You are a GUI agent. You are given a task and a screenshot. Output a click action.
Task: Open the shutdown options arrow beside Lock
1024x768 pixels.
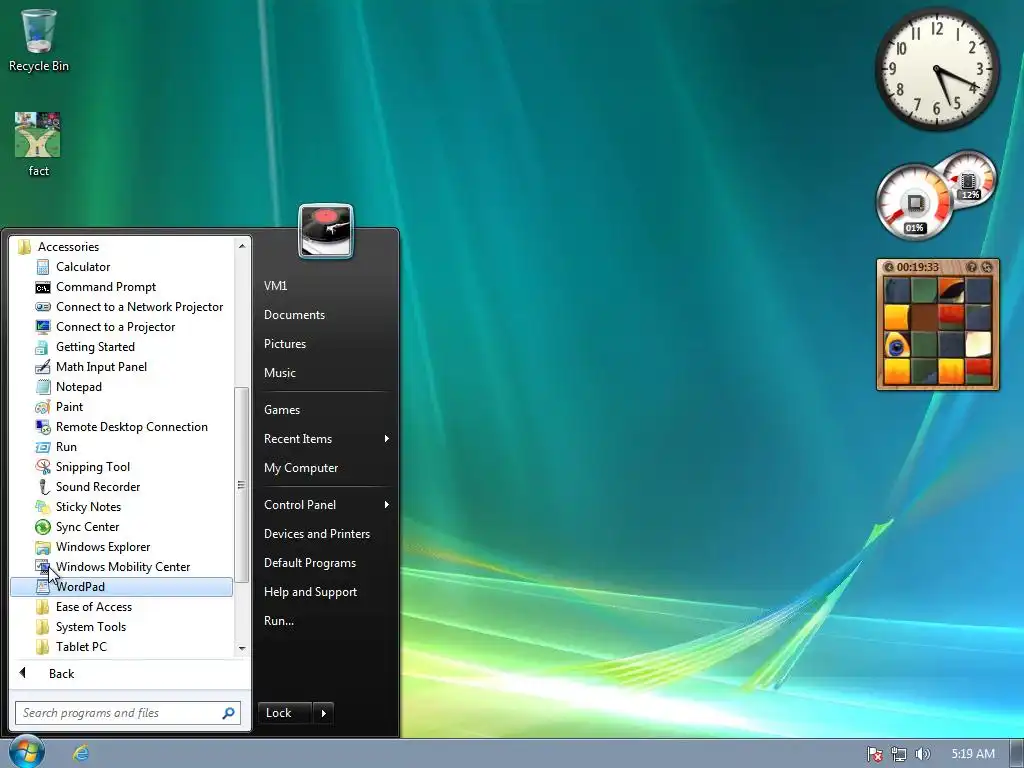click(324, 713)
